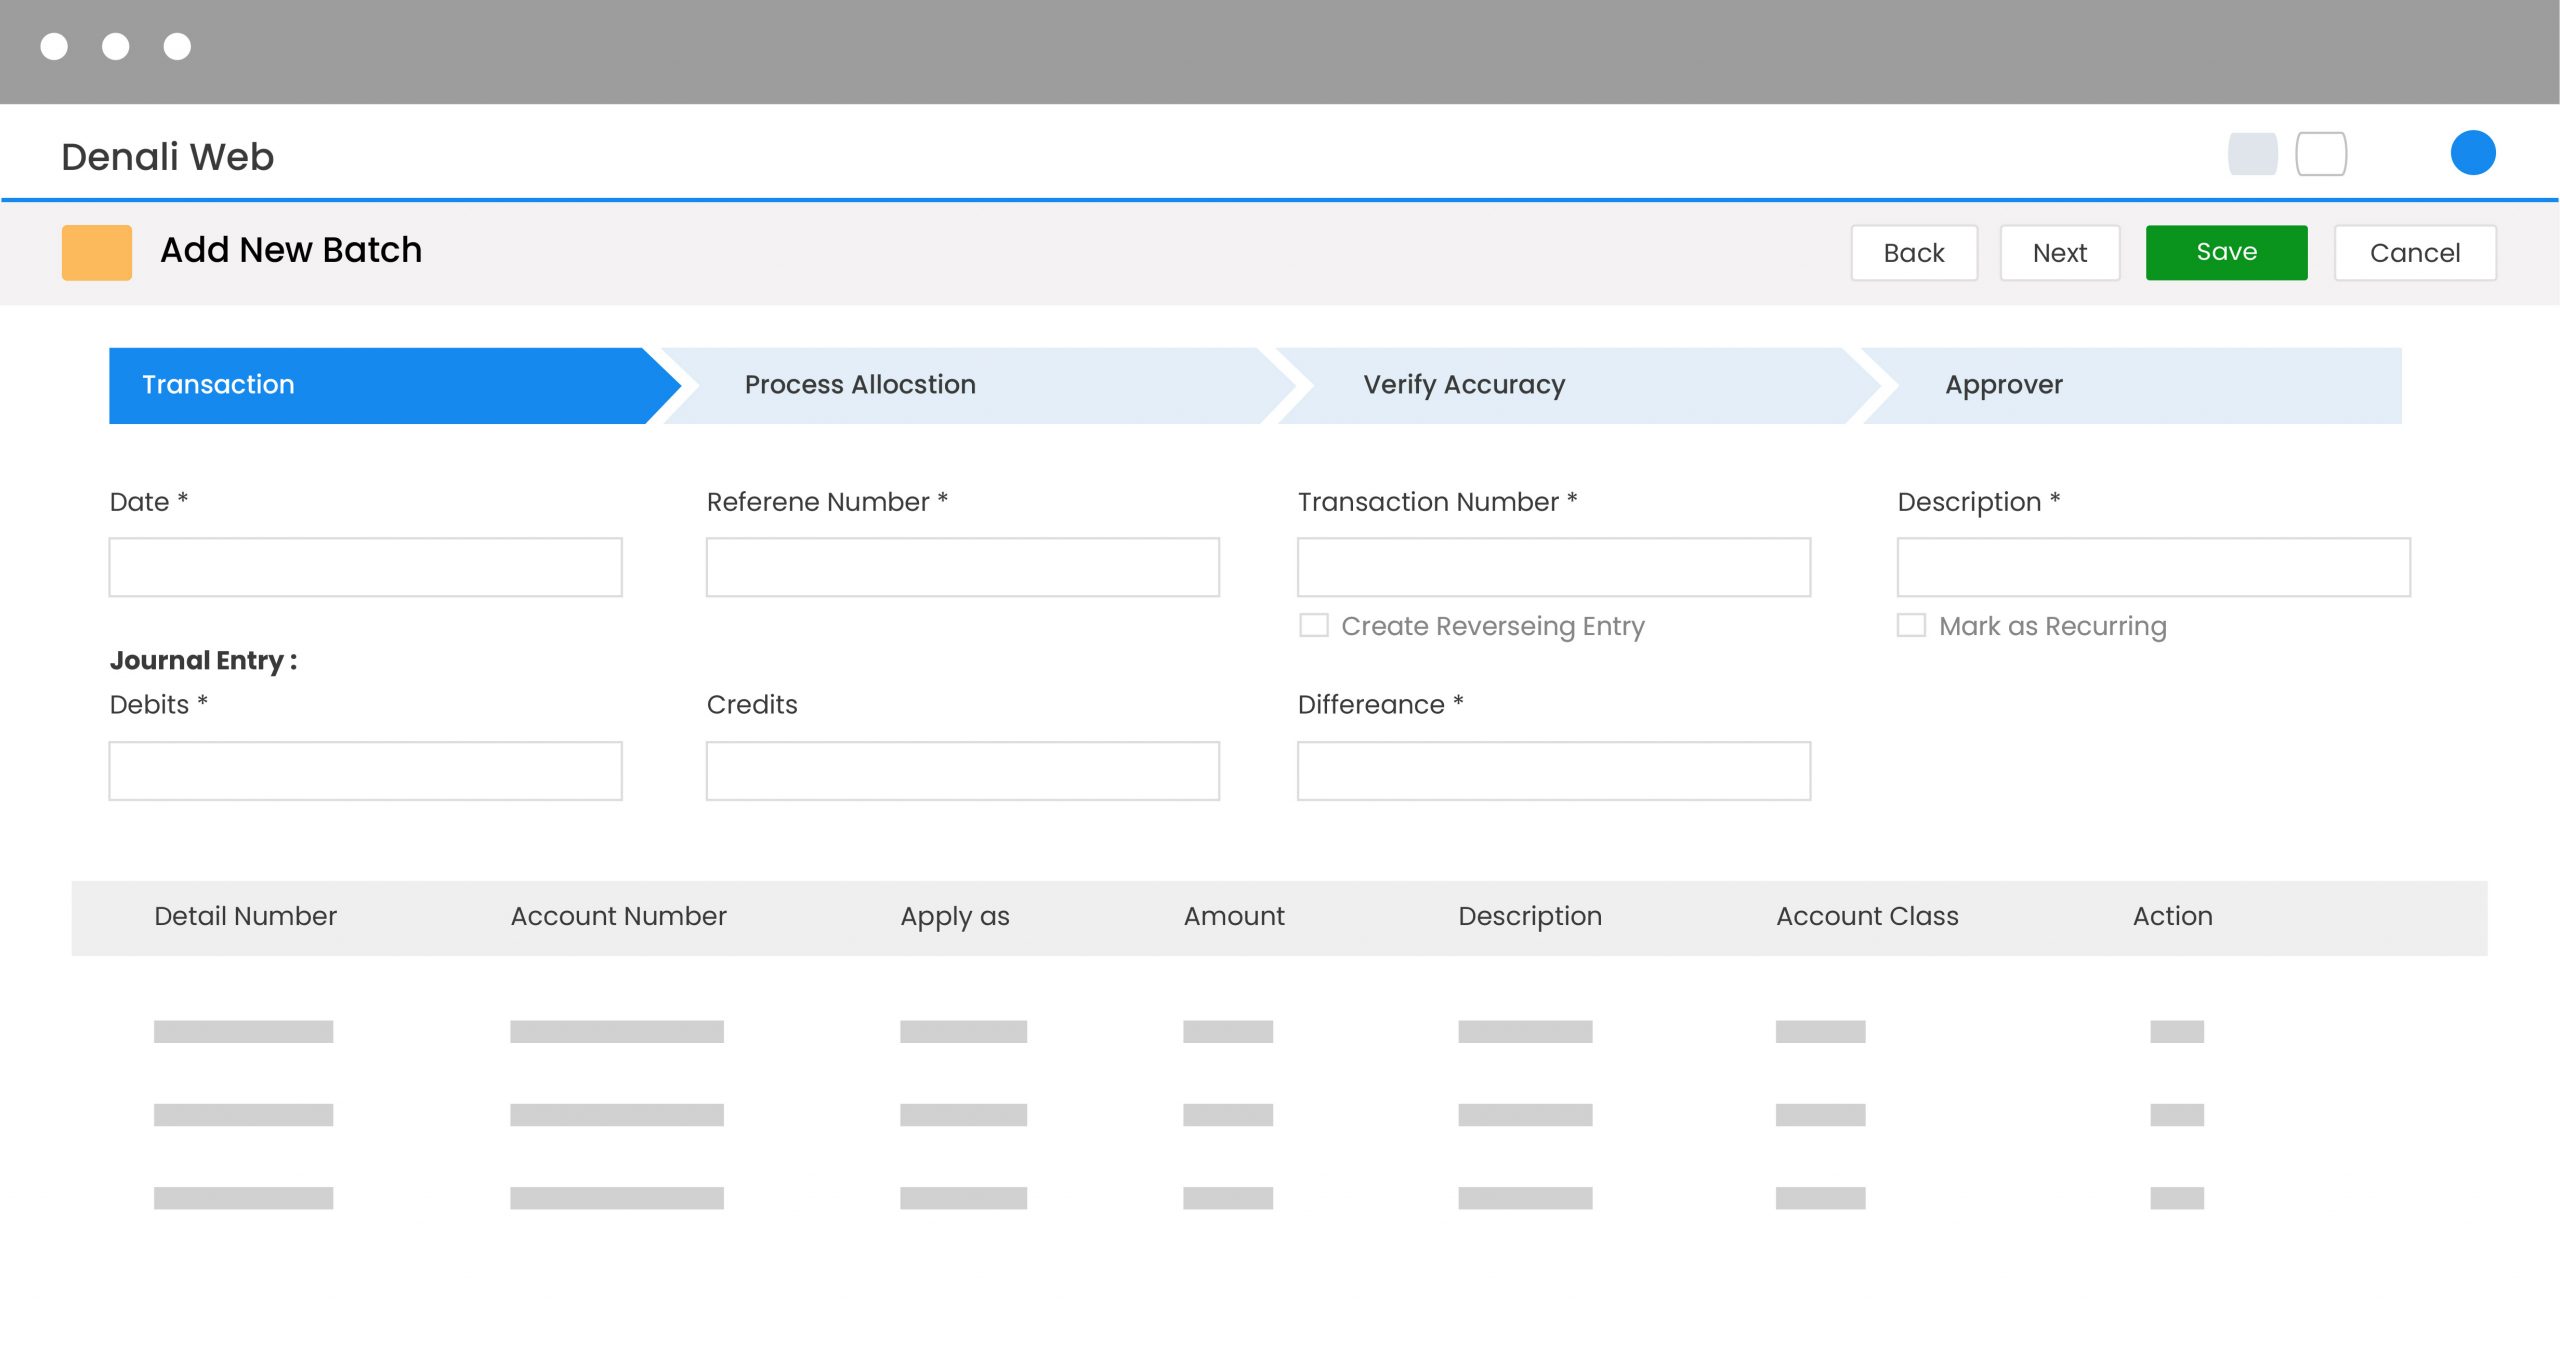This screenshot has width=2560, height=1360.
Task: Select the Account Number column dropdown
Action: coord(615,1030)
